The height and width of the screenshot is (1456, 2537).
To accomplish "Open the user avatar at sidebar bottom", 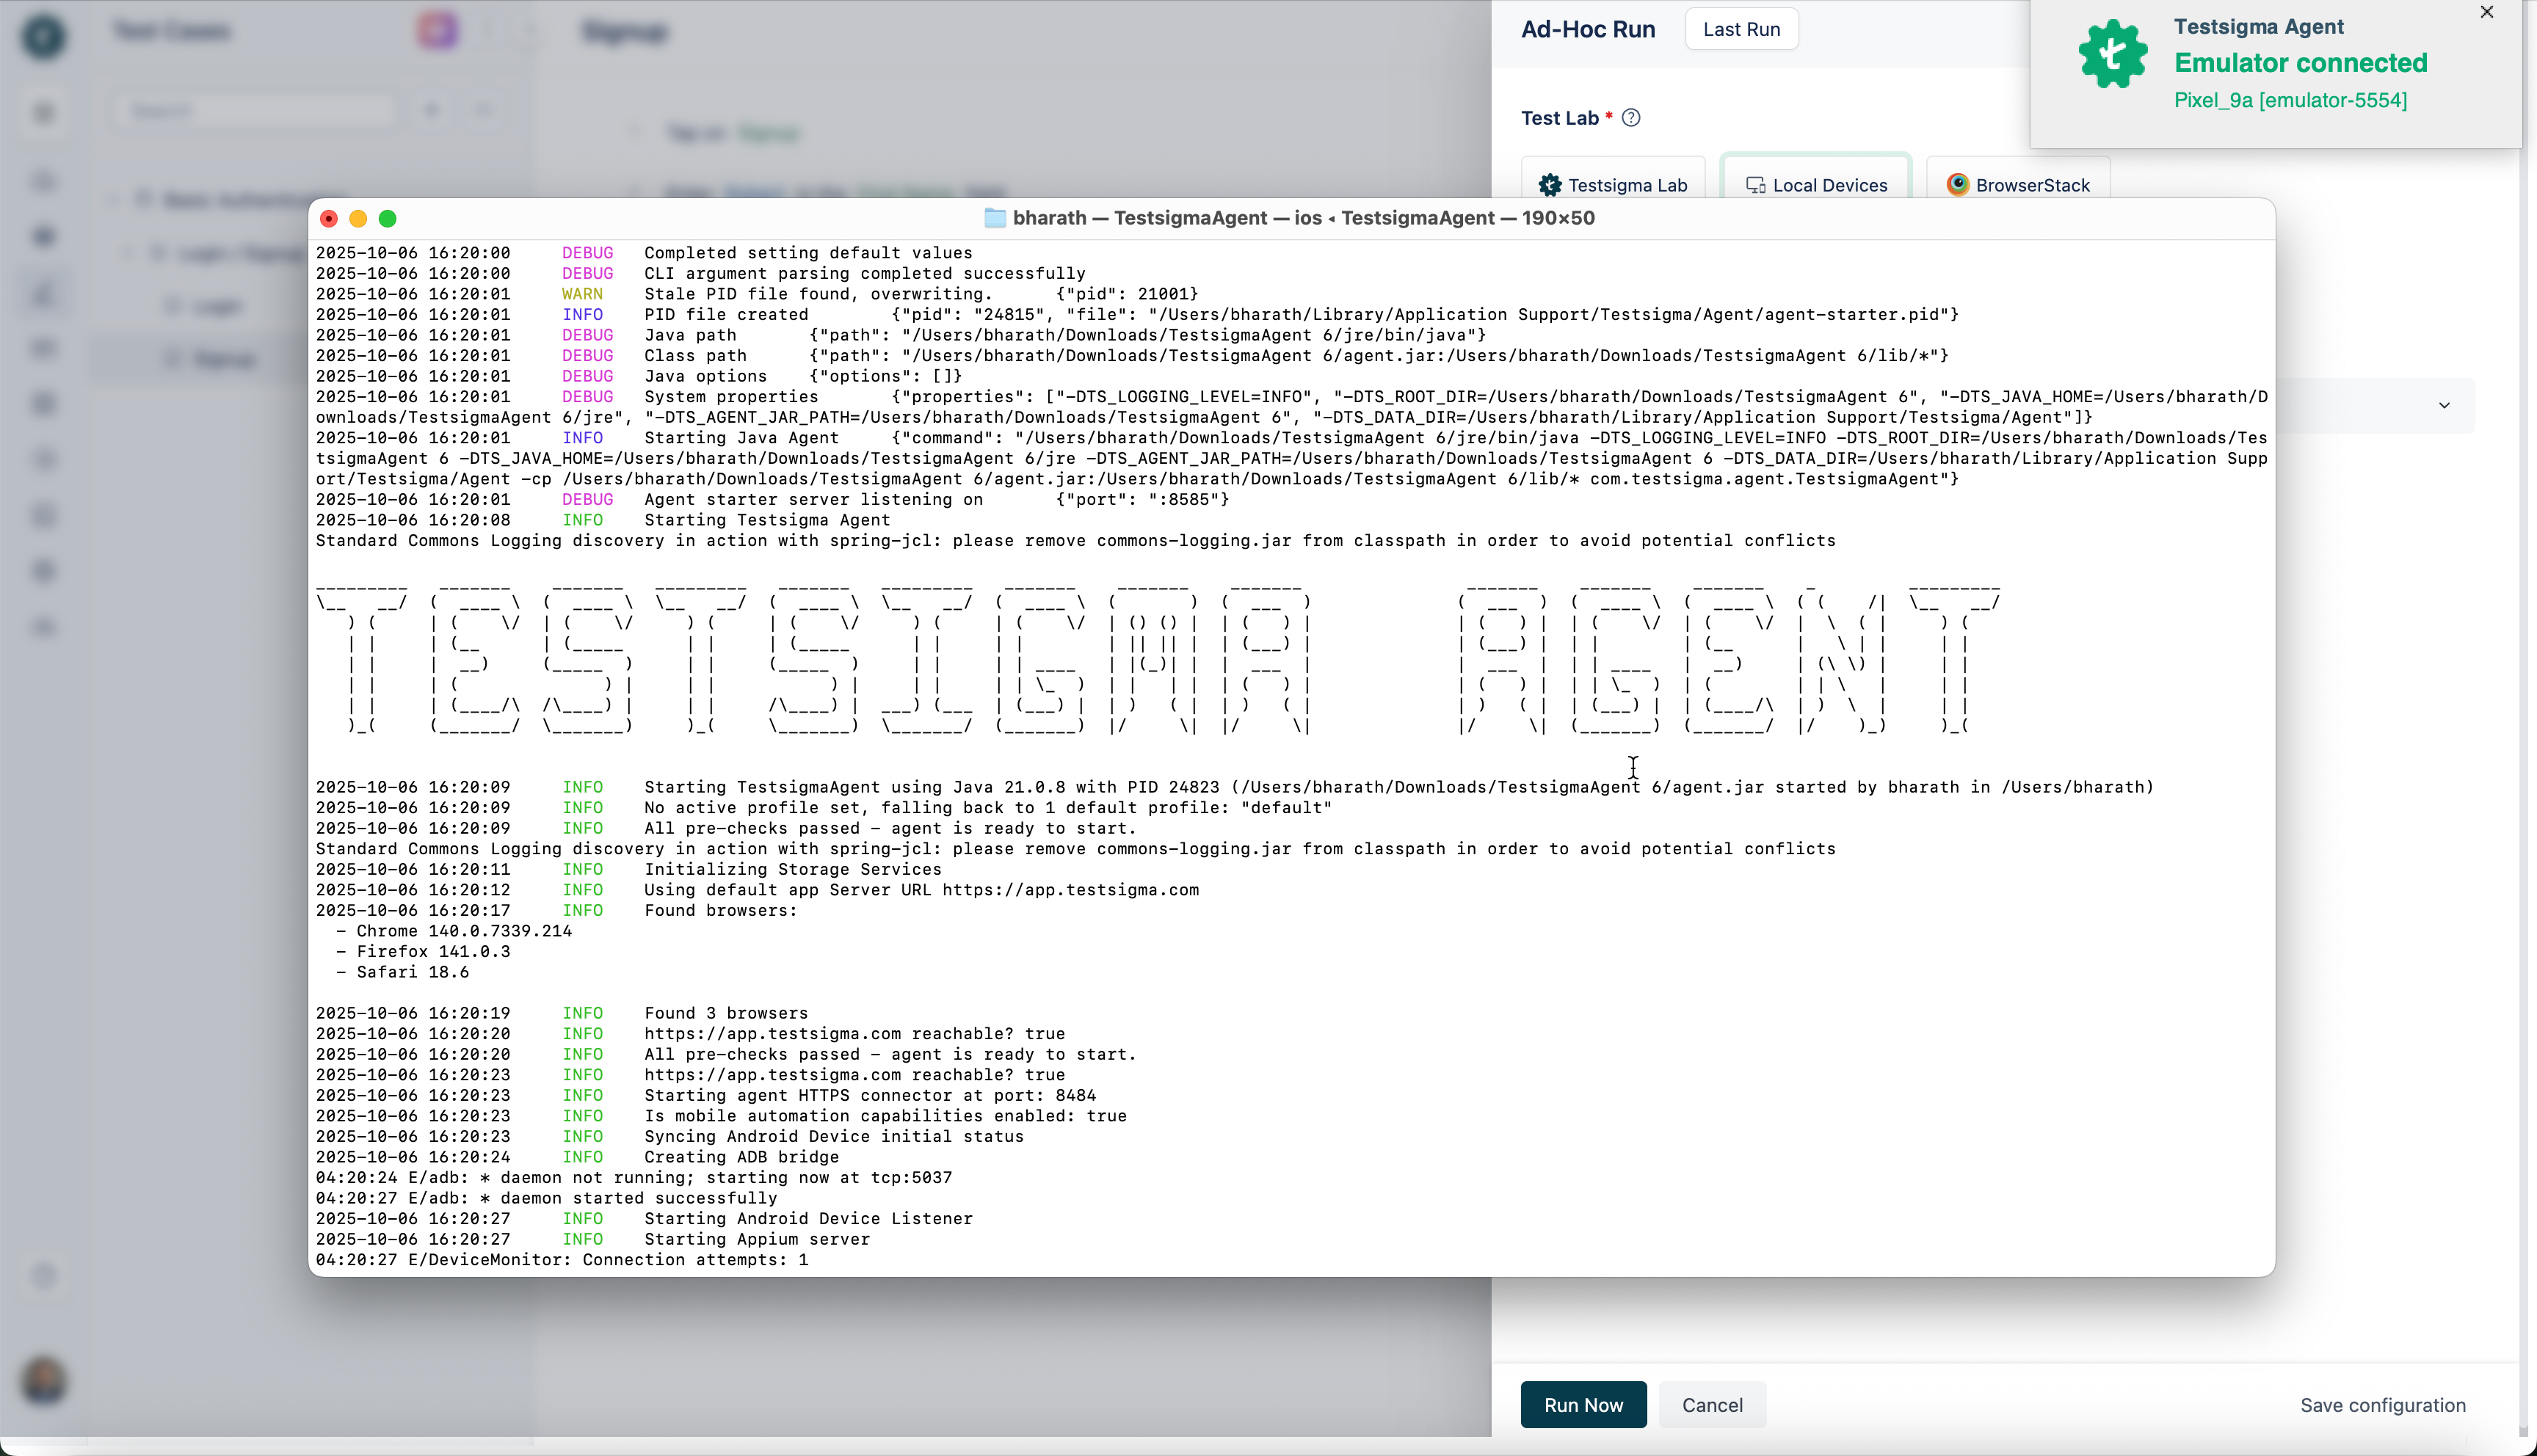I will tap(43, 1382).
